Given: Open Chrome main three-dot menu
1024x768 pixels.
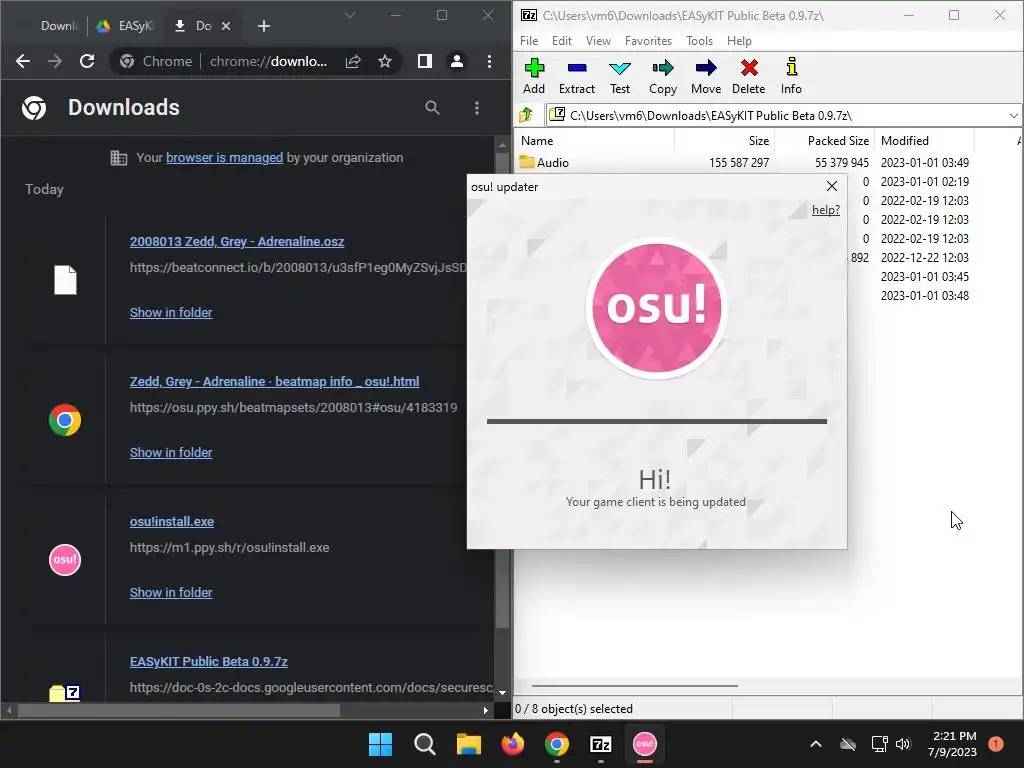Looking at the screenshot, I should (x=489, y=61).
